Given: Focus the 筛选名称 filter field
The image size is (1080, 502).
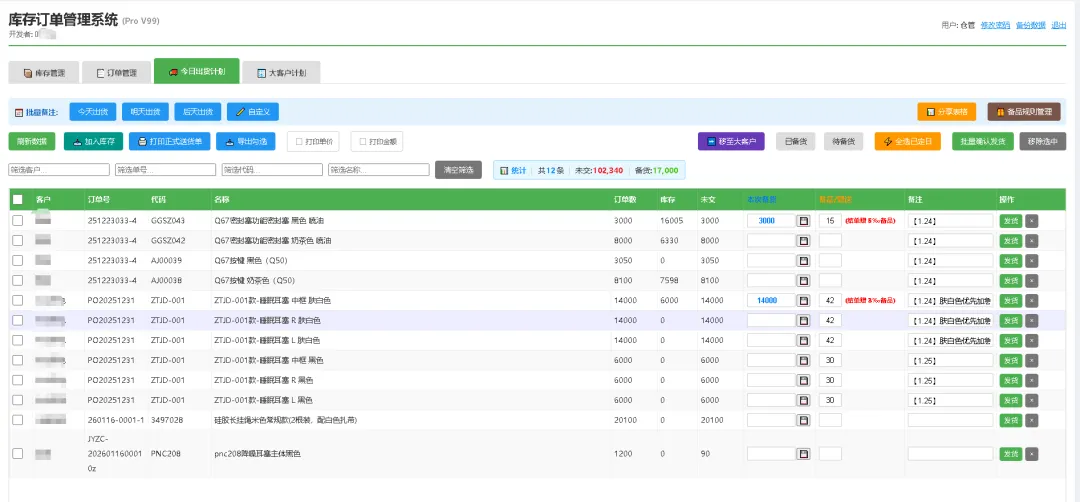Looking at the screenshot, I should 379,169.
